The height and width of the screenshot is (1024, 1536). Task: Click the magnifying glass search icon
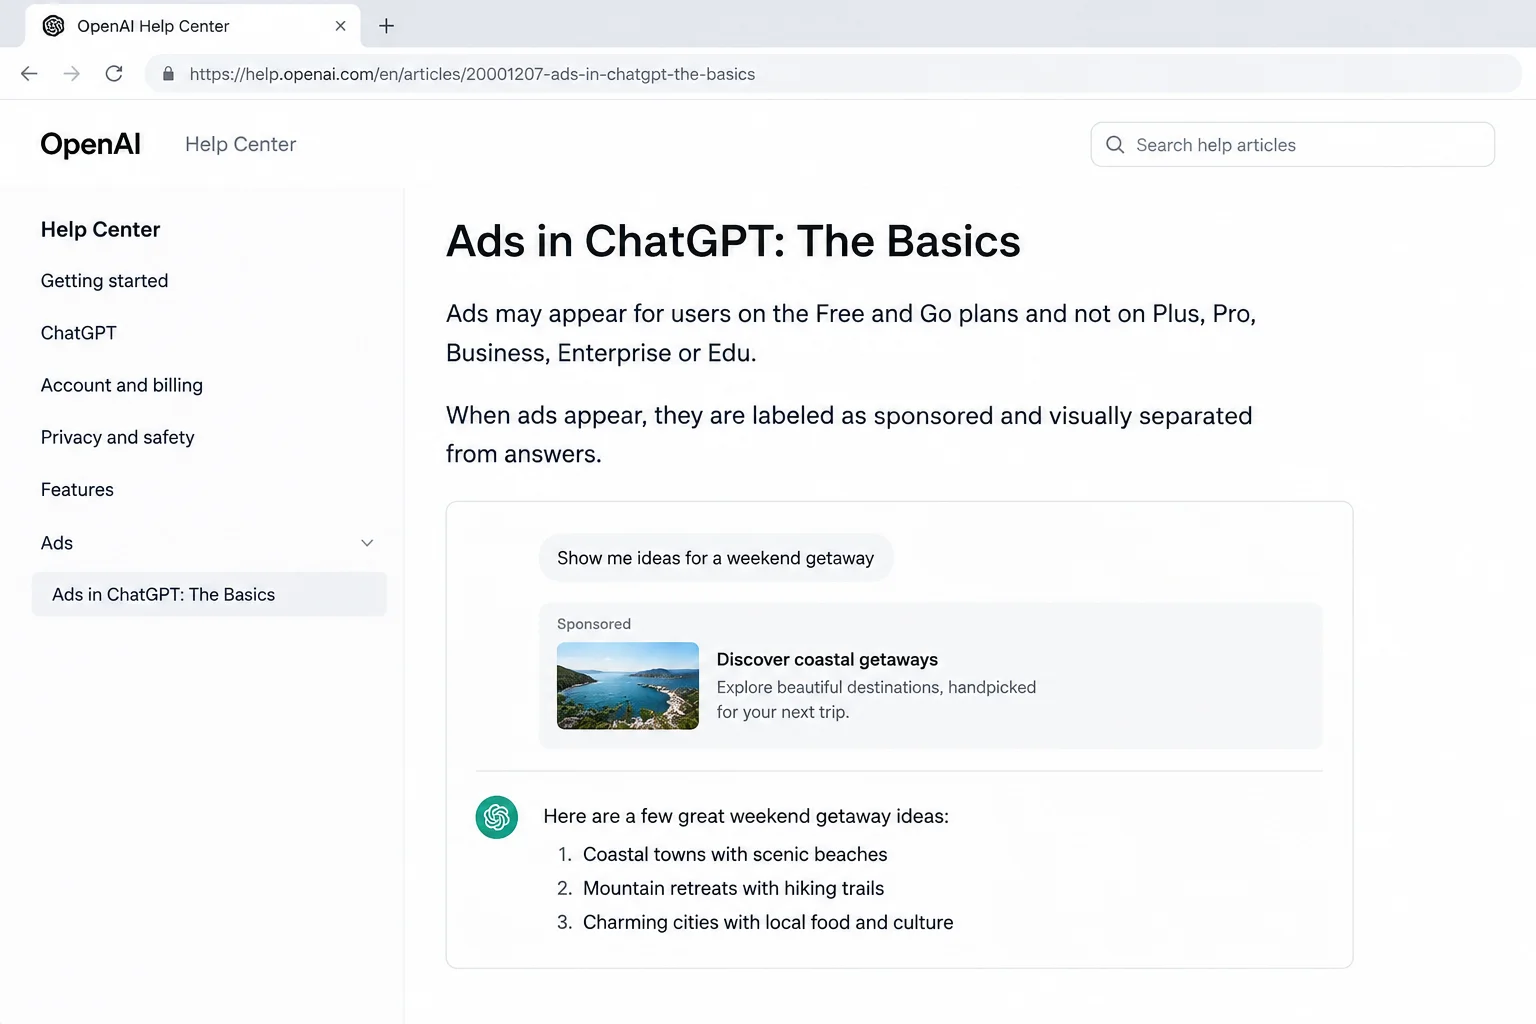tap(1115, 145)
